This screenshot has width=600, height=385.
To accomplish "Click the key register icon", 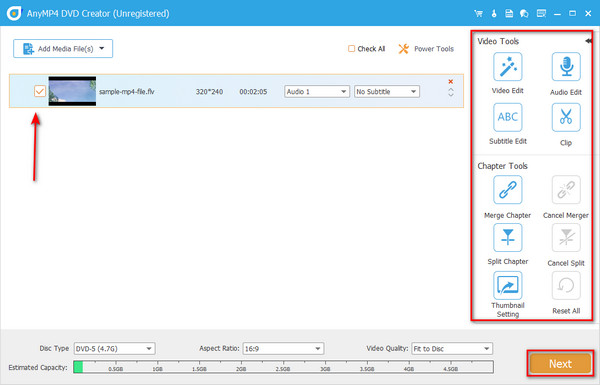I will tap(494, 14).
